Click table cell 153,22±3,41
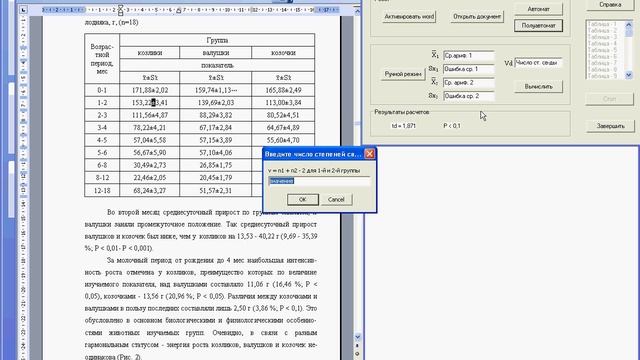The image size is (640, 360). [150, 103]
